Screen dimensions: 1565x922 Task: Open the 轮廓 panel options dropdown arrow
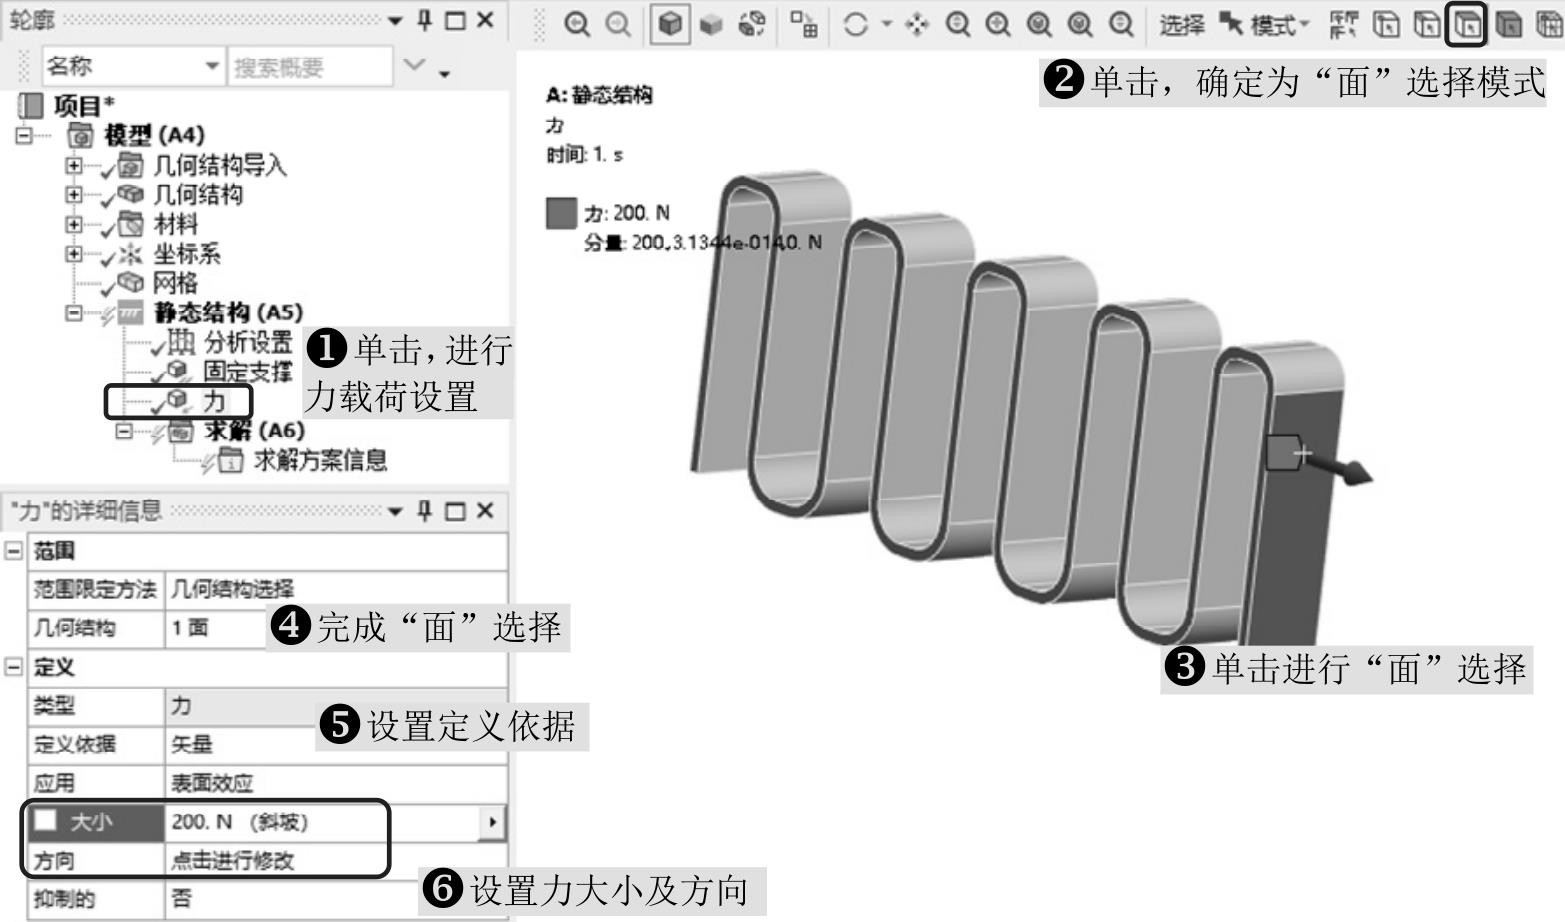tap(395, 21)
